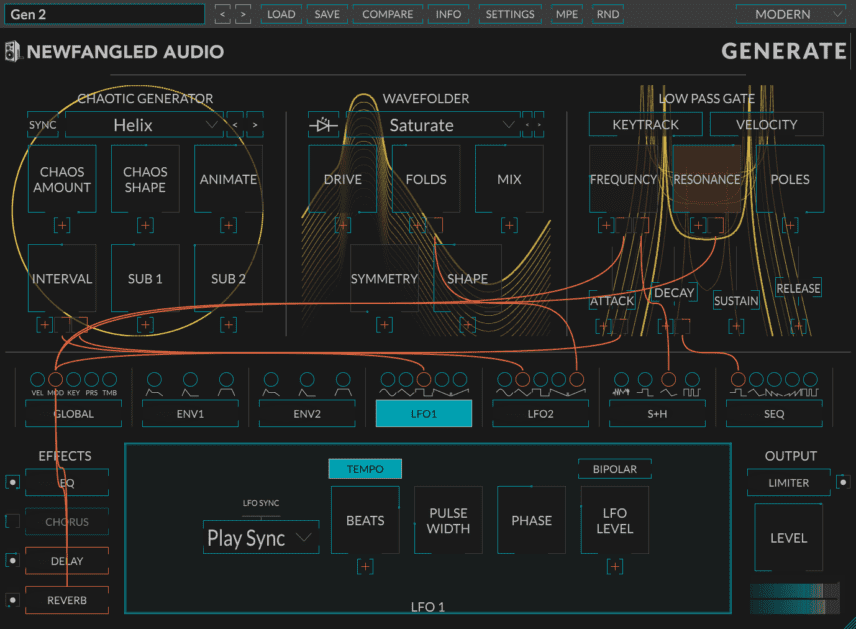
Task: Switch to the ENV2 tab
Action: pyautogui.click(x=307, y=413)
